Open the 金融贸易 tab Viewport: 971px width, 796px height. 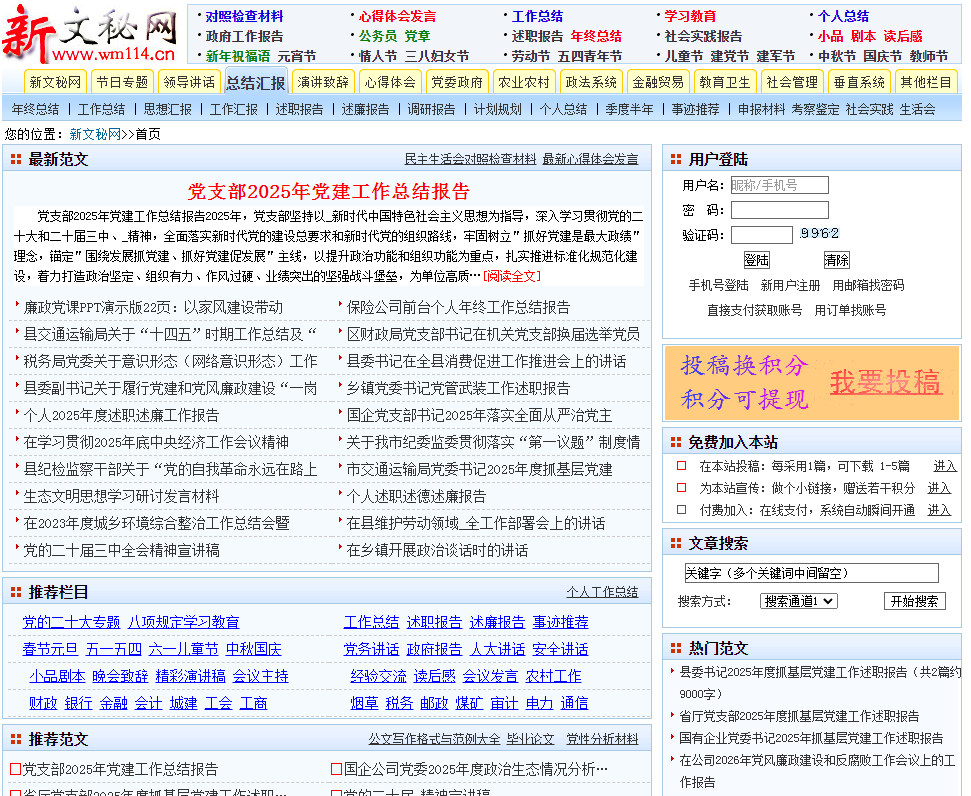(x=660, y=82)
